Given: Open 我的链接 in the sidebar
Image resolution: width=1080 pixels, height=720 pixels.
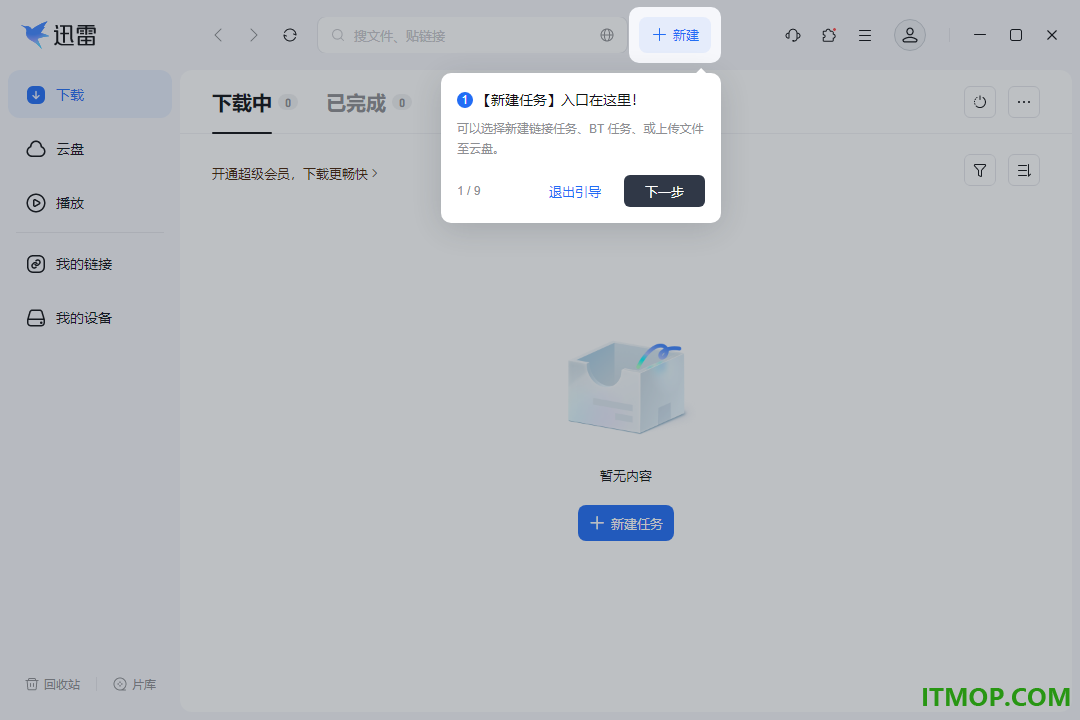Looking at the screenshot, I should pyautogui.click(x=90, y=264).
